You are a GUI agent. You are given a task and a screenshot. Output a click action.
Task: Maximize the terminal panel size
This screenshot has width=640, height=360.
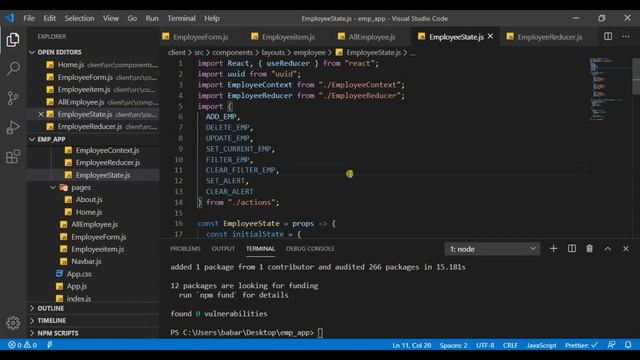point(608,249)
